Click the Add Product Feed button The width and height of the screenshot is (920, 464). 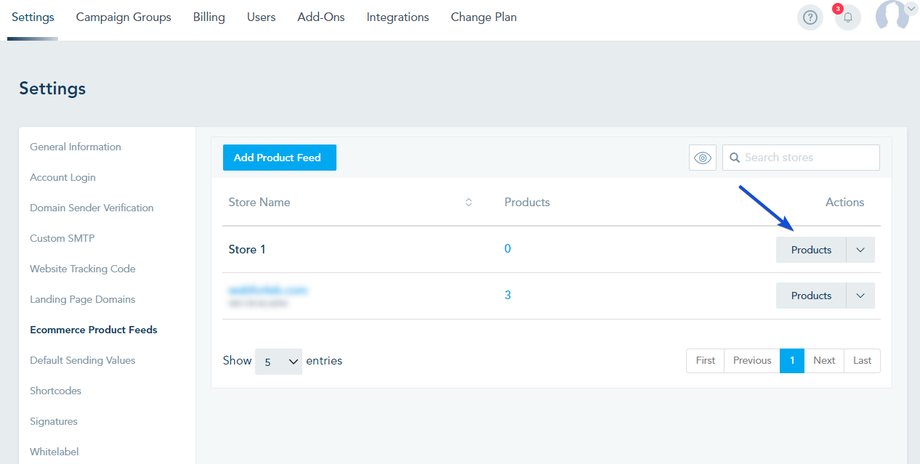279,158
